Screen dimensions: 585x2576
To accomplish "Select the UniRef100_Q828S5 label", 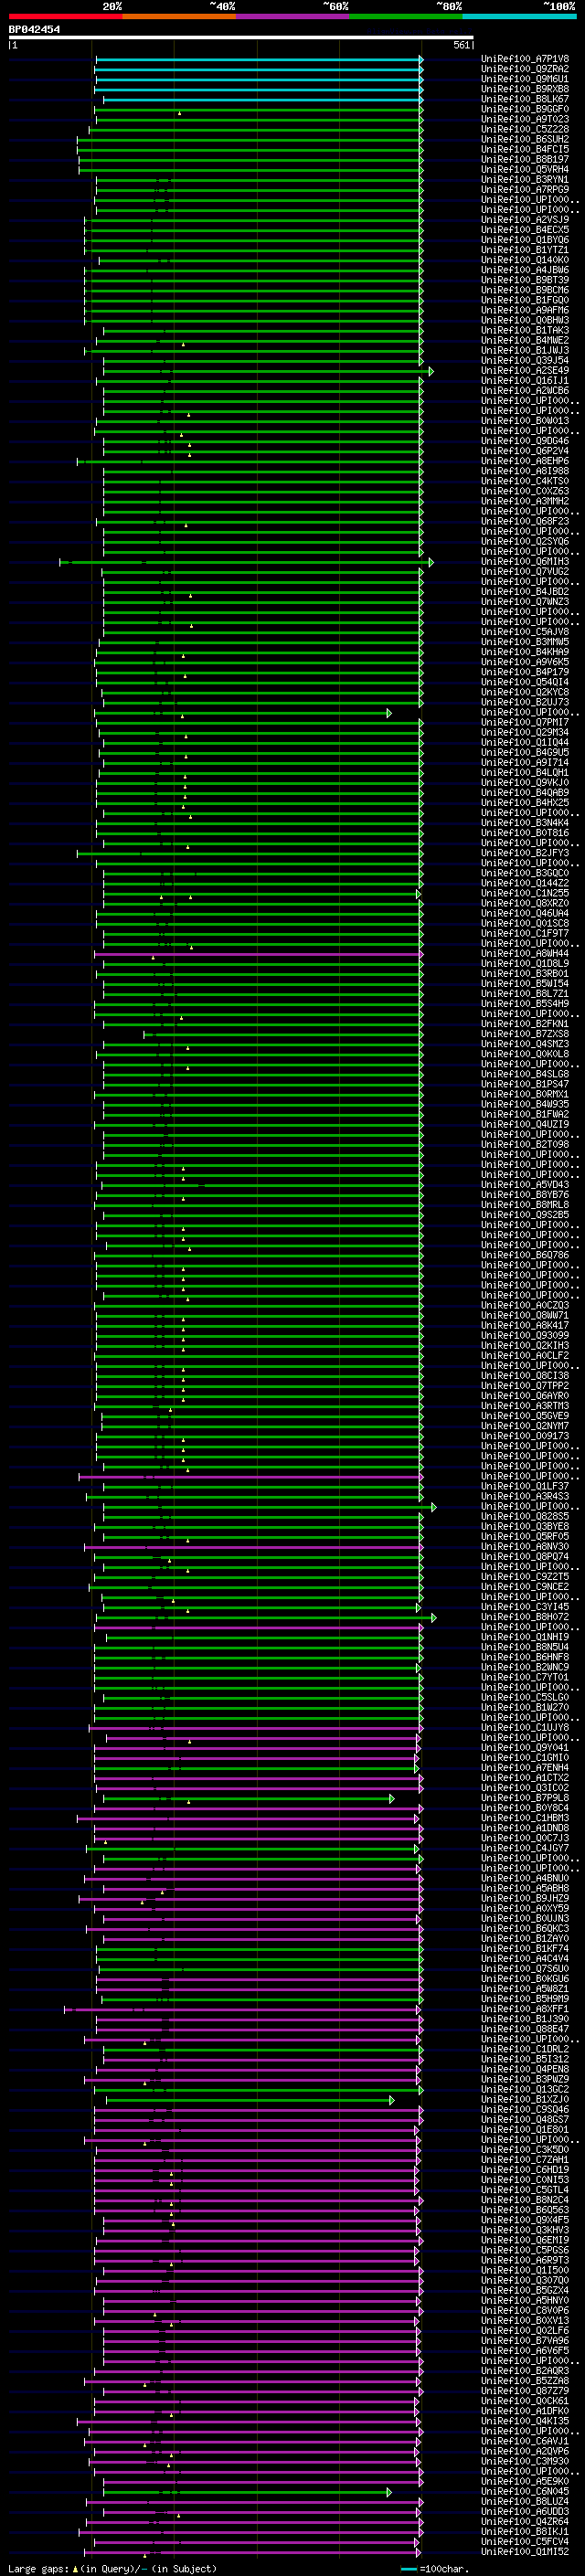I will (x=525, y=1516).
